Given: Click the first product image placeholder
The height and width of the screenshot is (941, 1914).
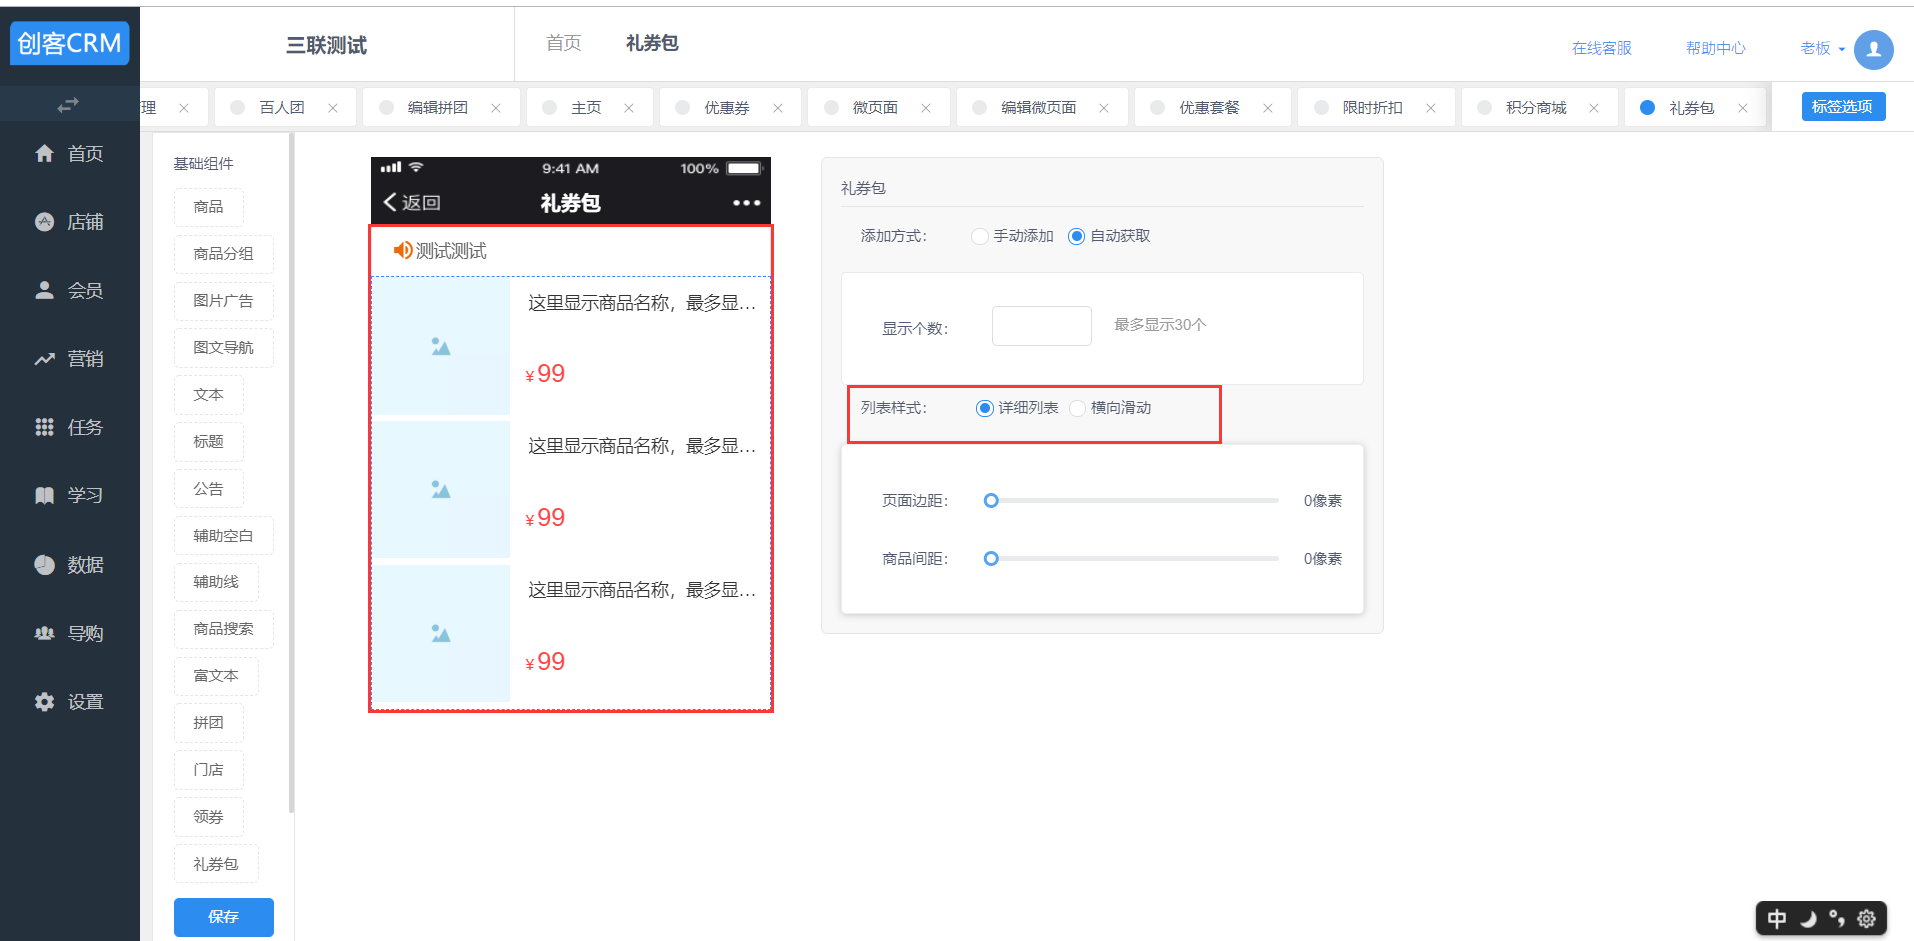Looking at the screenshot, I should [x=441, y=346].
